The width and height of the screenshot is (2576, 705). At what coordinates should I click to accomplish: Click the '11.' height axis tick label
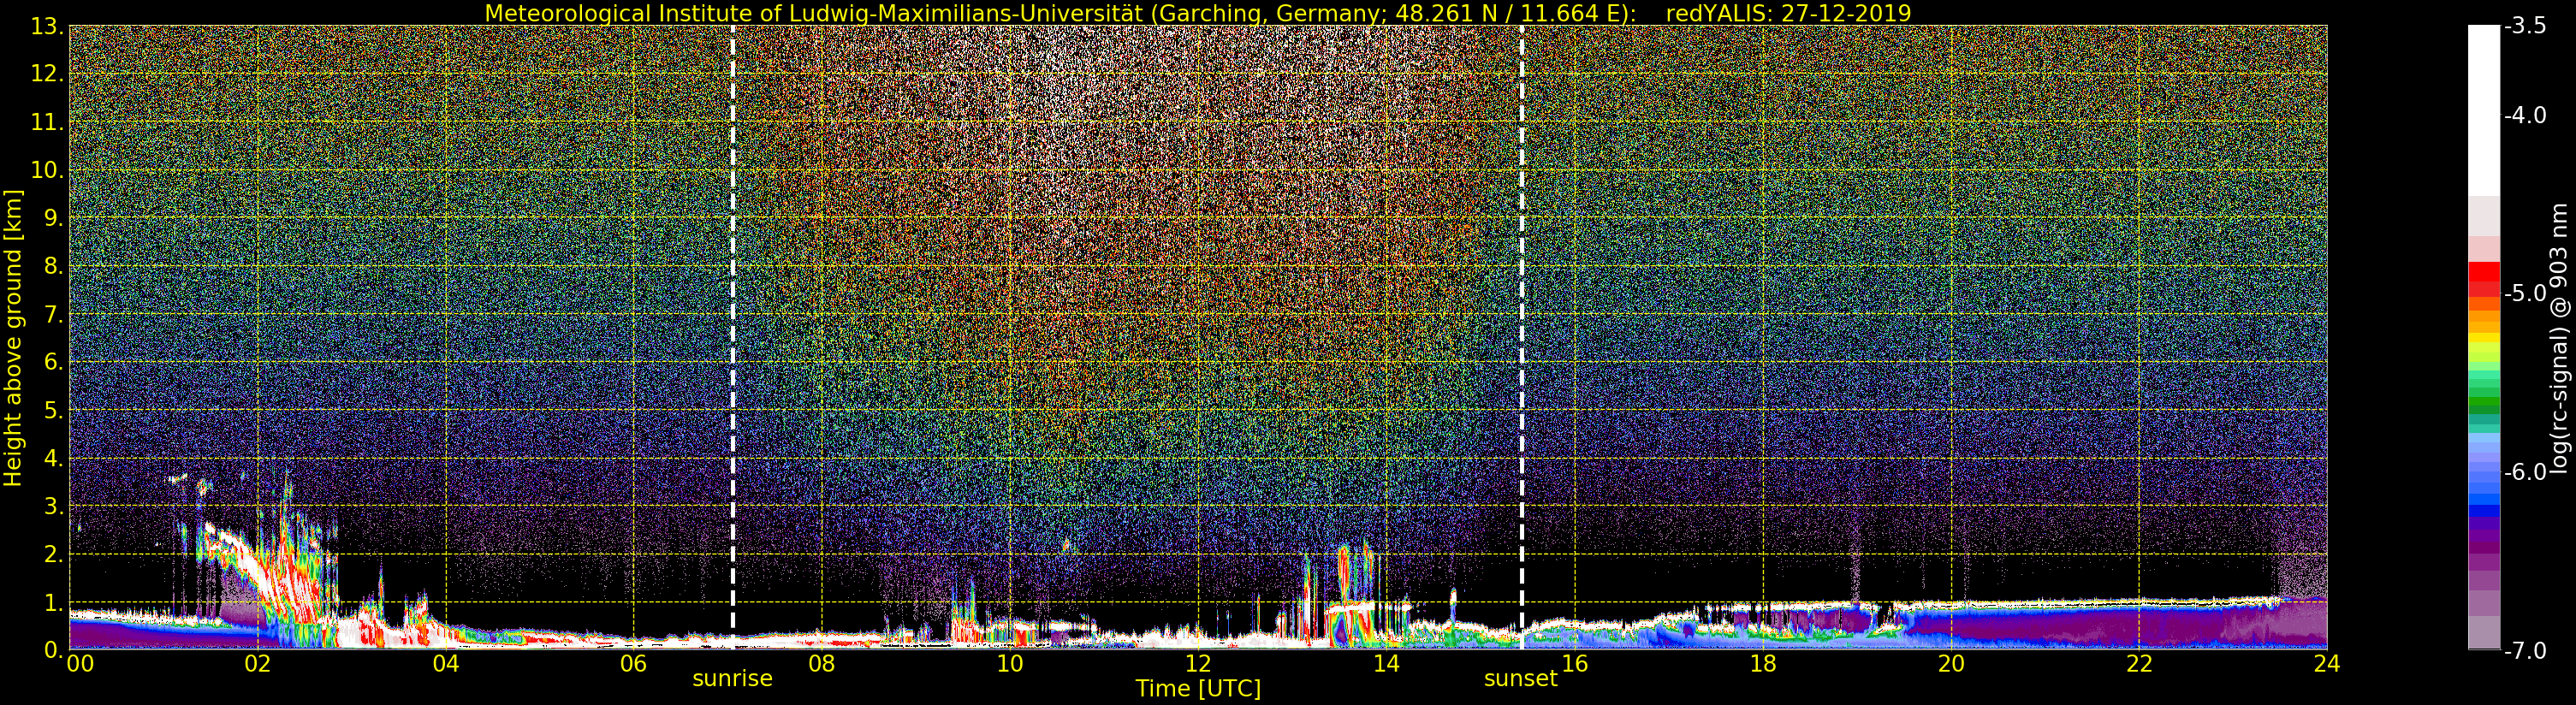coord(47,122)
